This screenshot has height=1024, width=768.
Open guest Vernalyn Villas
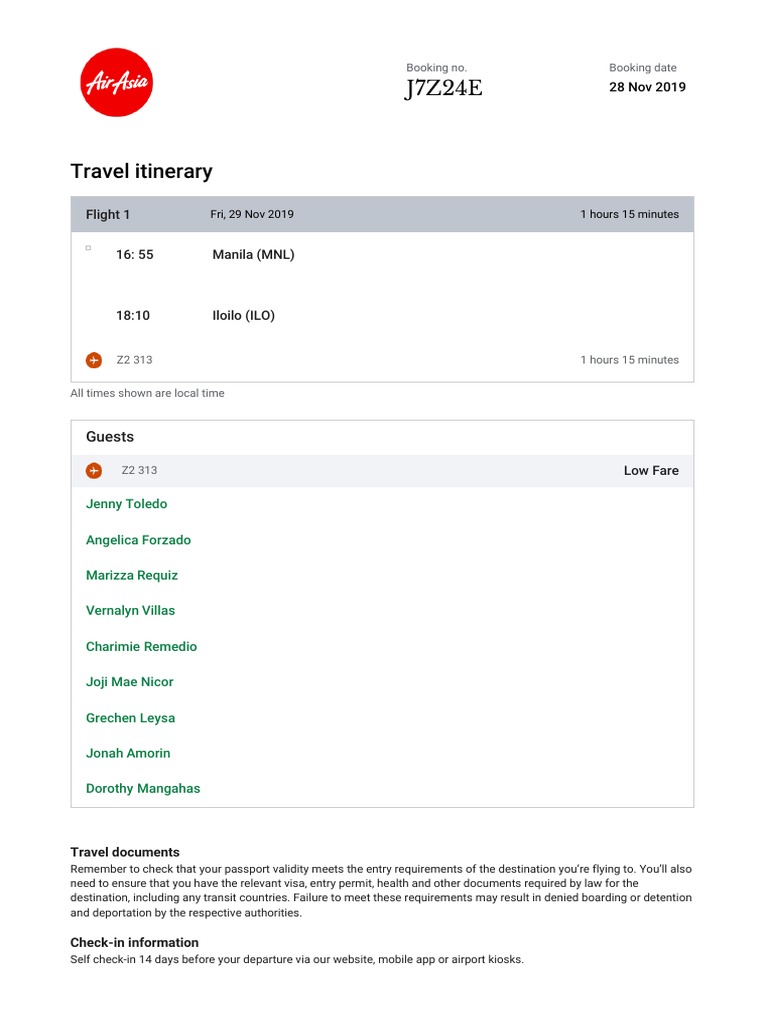(x=131, y=611)
